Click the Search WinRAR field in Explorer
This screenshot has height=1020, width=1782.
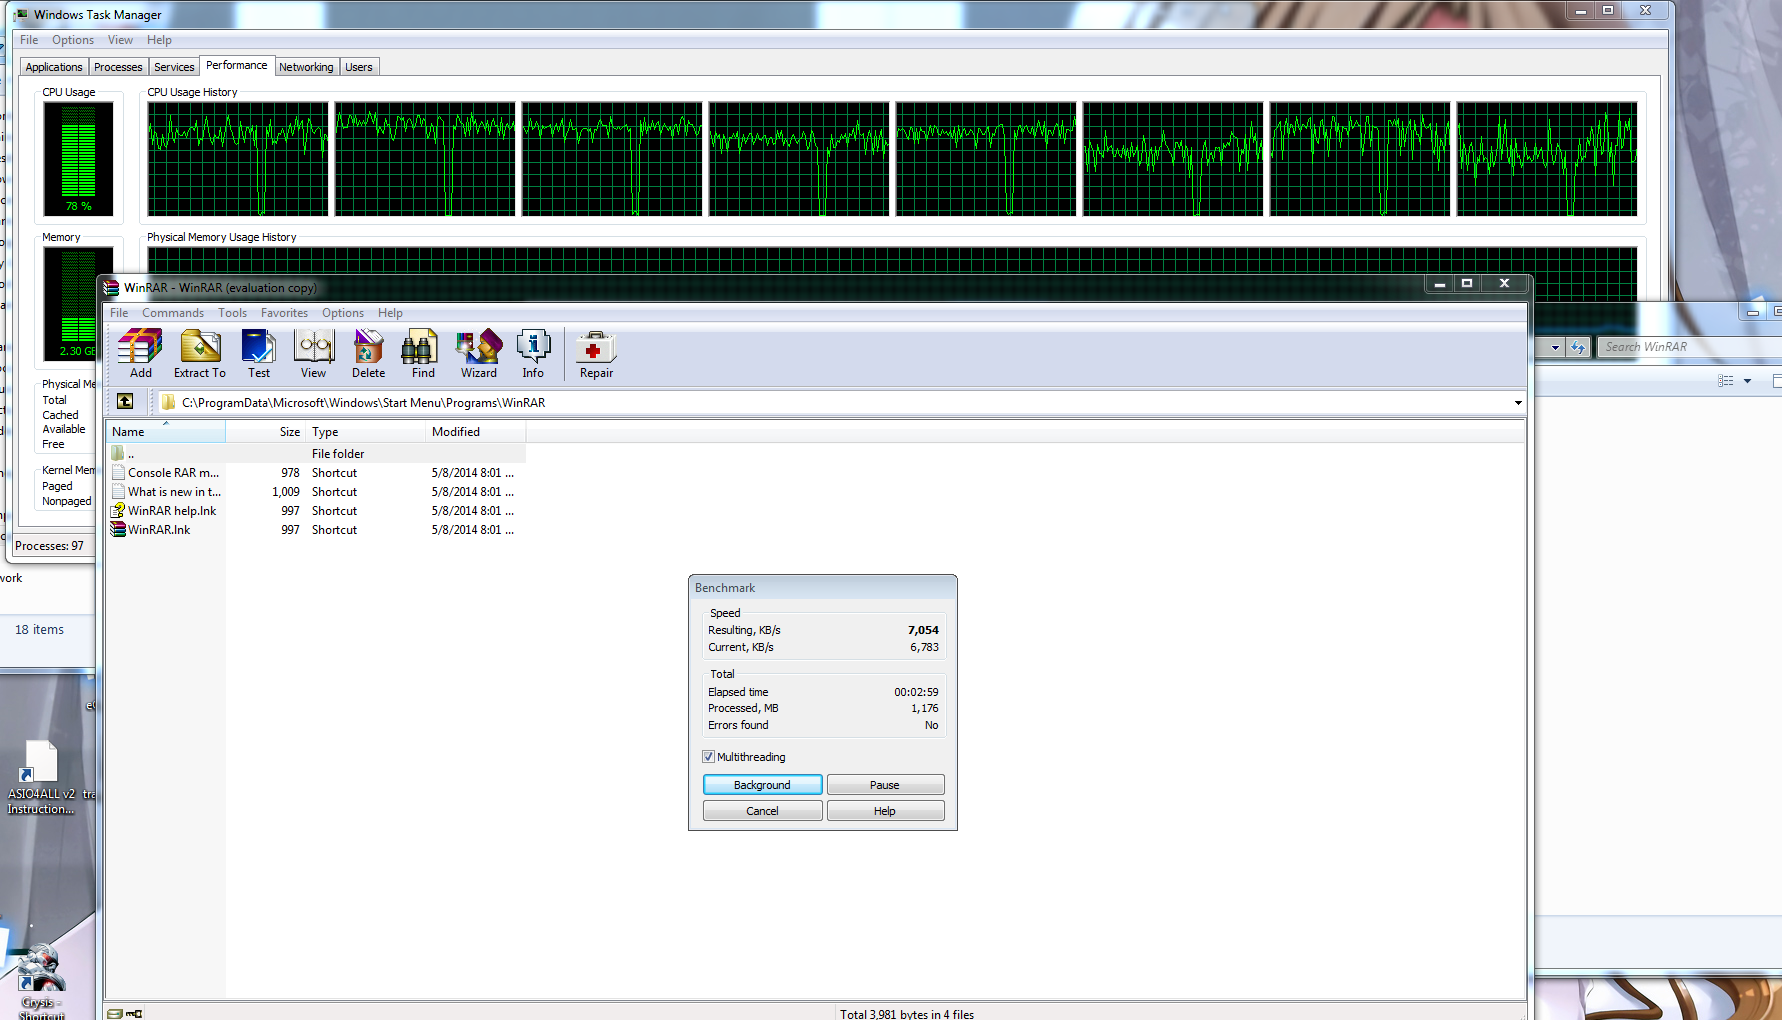coord(1688,347)
